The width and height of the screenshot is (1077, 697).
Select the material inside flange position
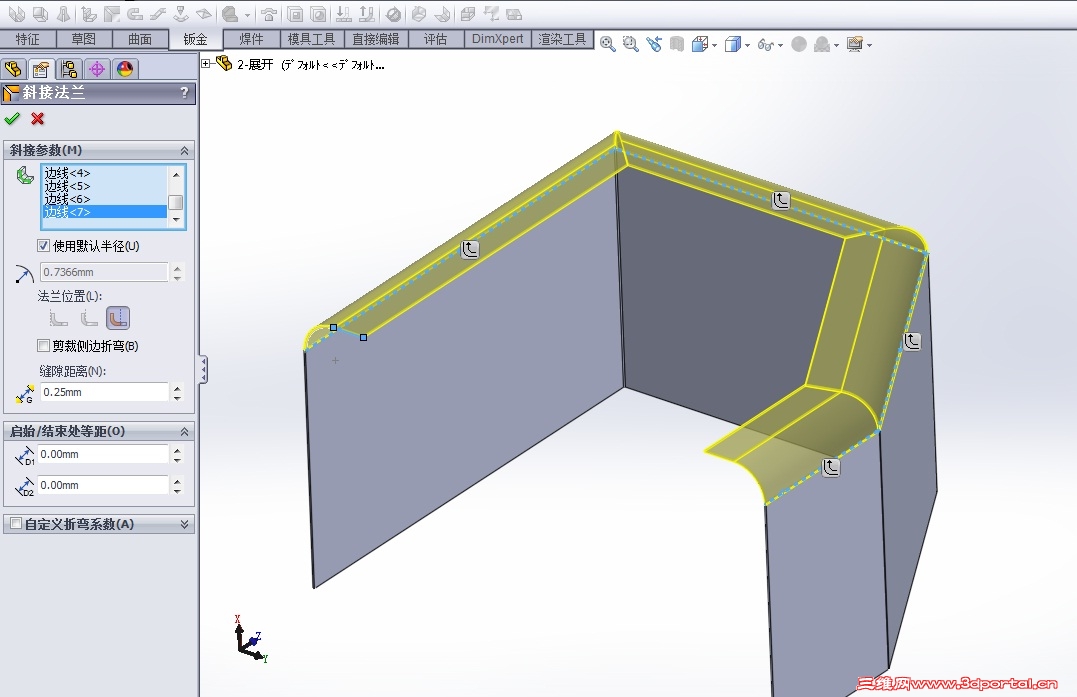coord(58,318)
